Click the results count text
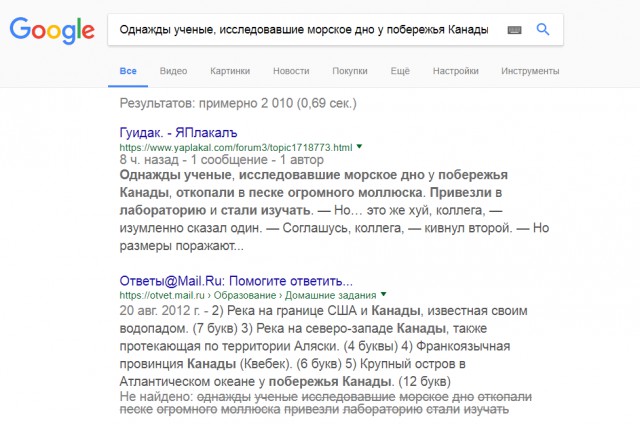This screenshot has width=640, height=424. click(x=238, y=103)
